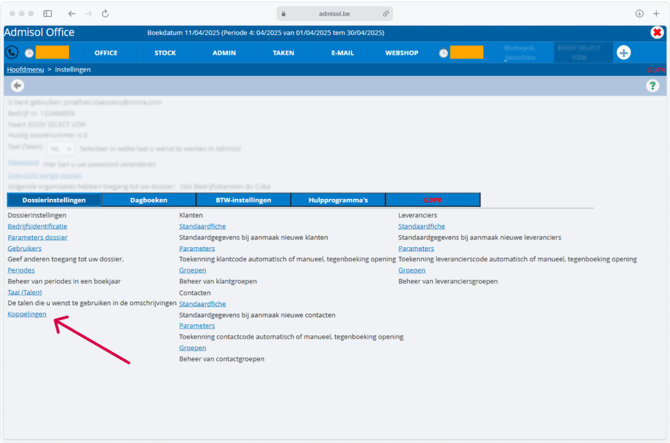Viewport: 670px width, 443px height.
Task: Open a new browser tab with plus
Action: [656, 14]
